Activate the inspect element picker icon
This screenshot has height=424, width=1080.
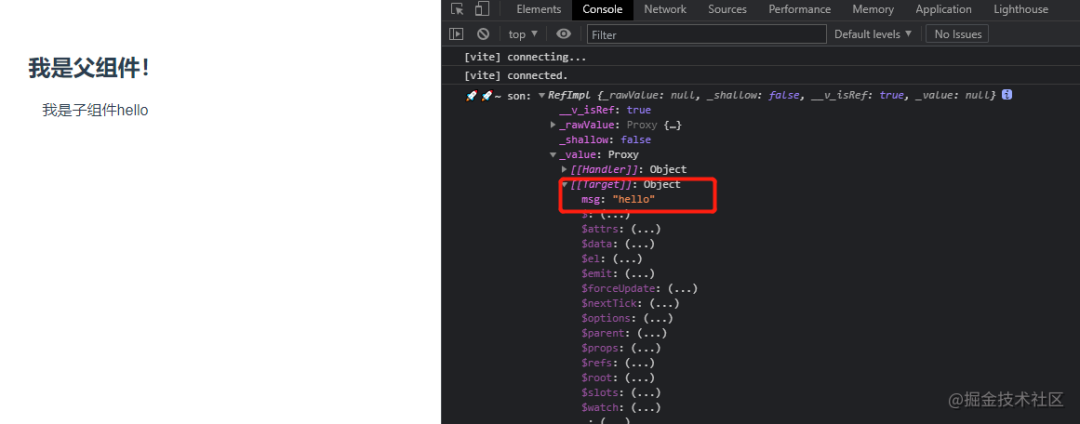point(457,9)
